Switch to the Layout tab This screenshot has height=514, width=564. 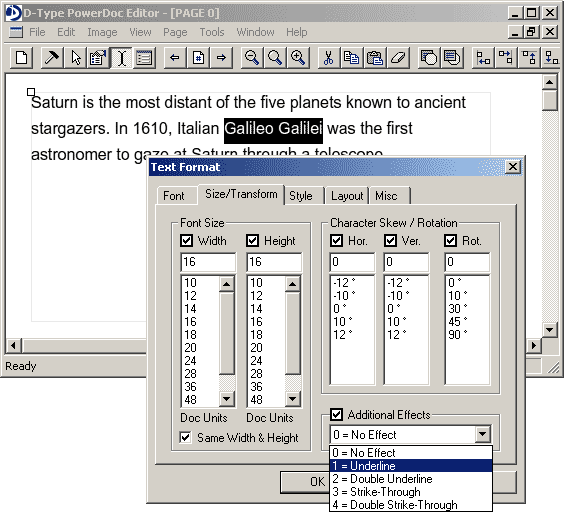coord(347,196)
